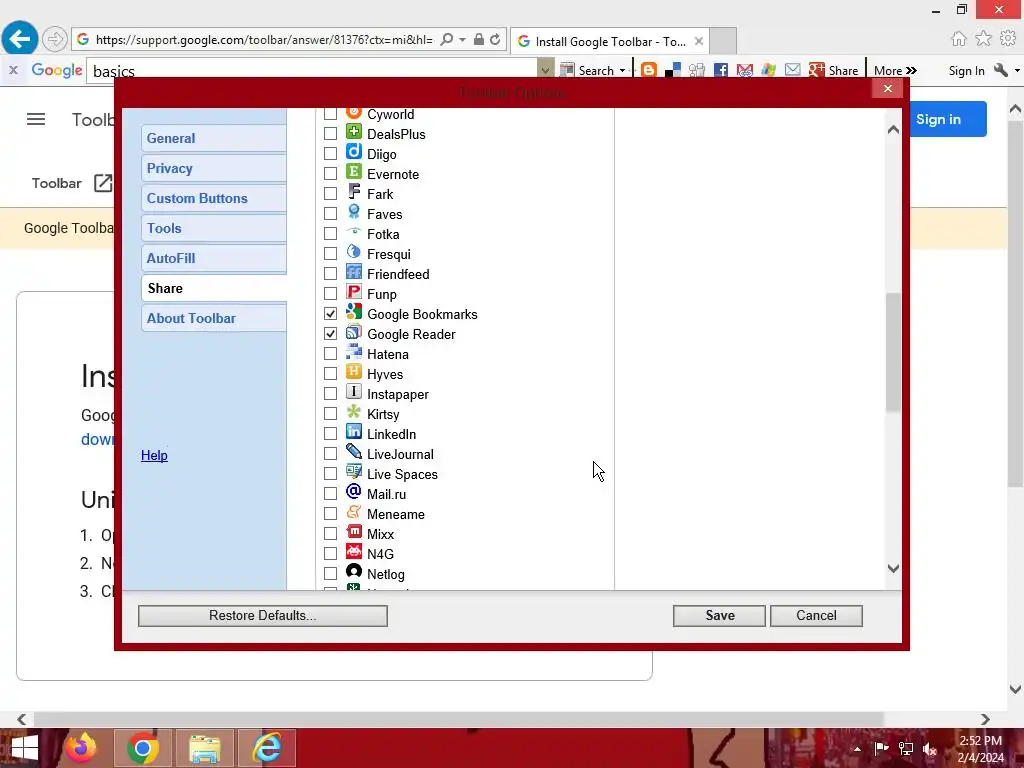Check the Fark checkbox

tap(330, 194)
